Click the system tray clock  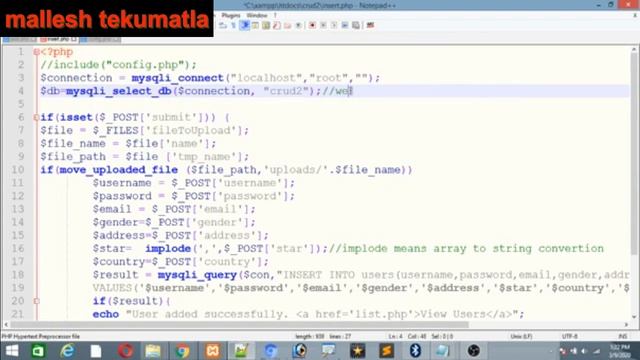[x=620, y=351]
